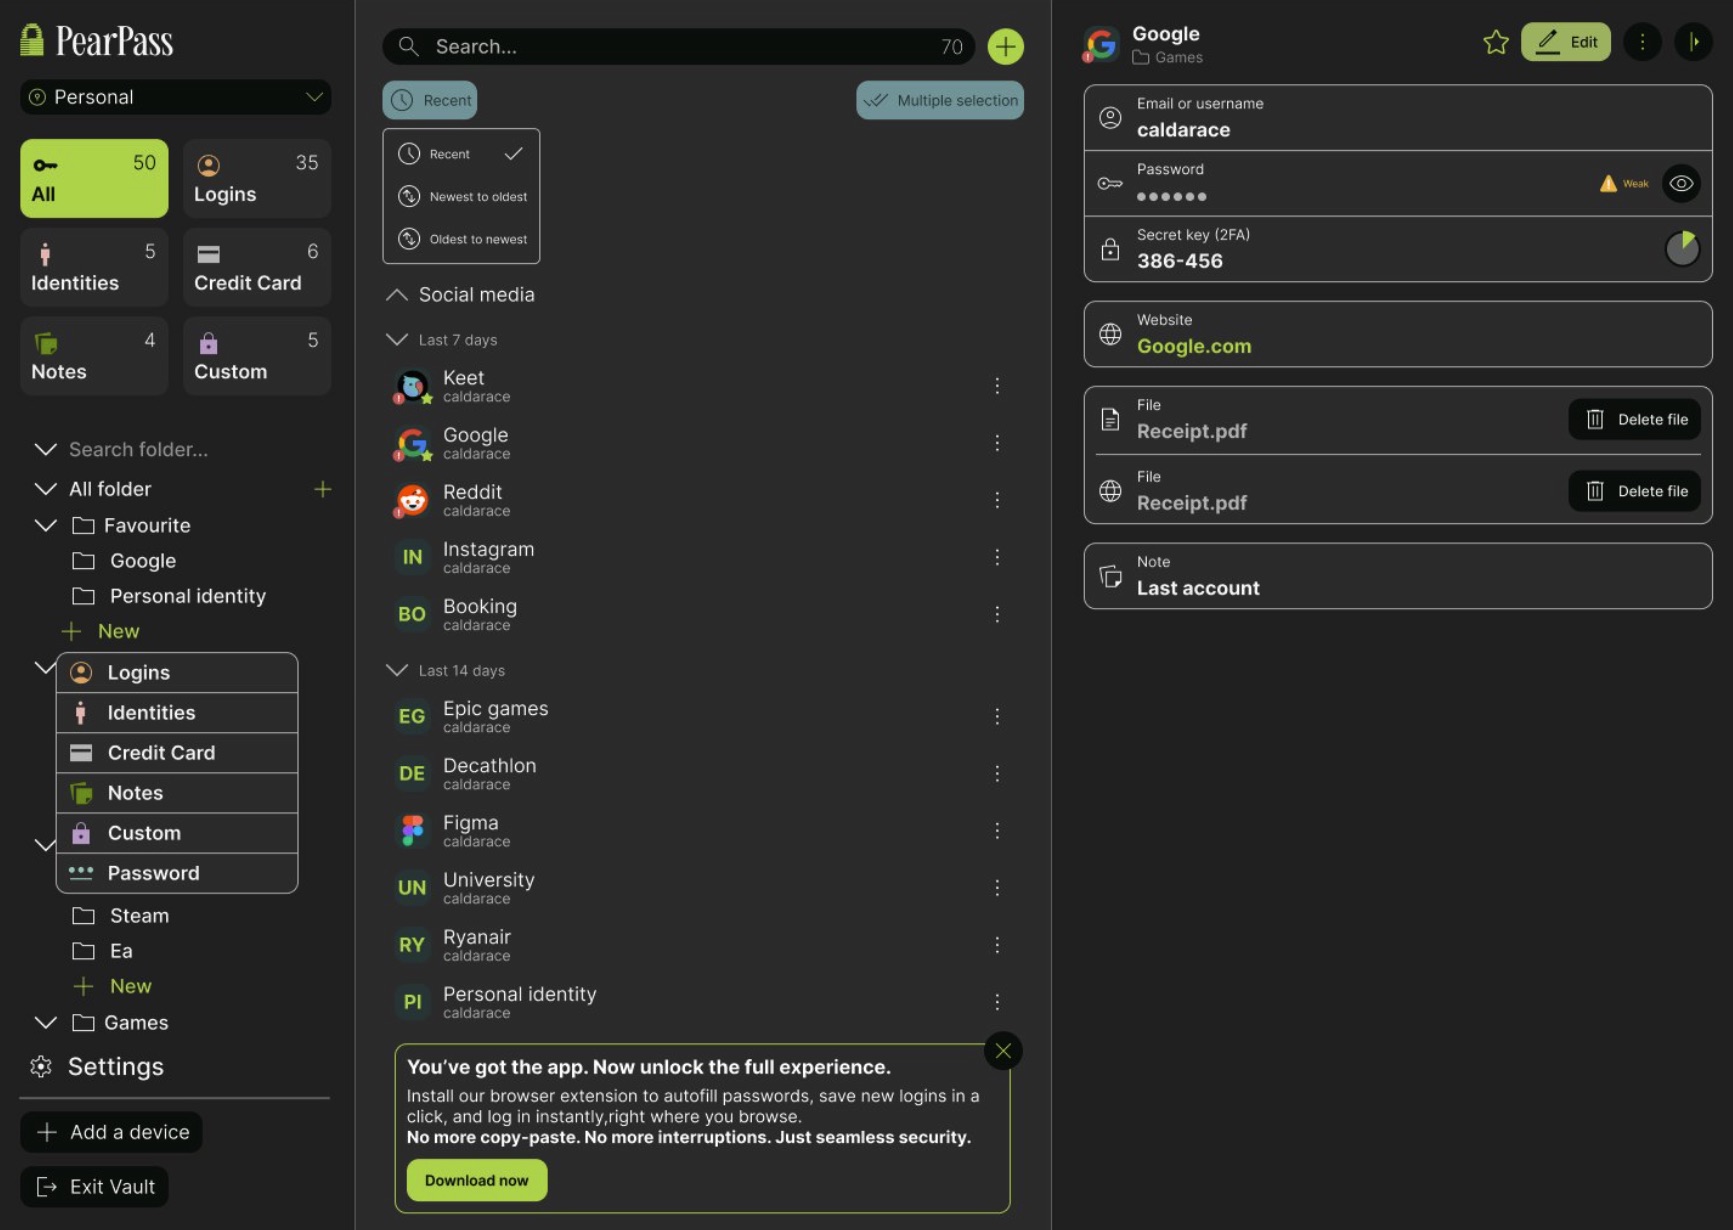Enable Multiple selection mode

(940, 100)
